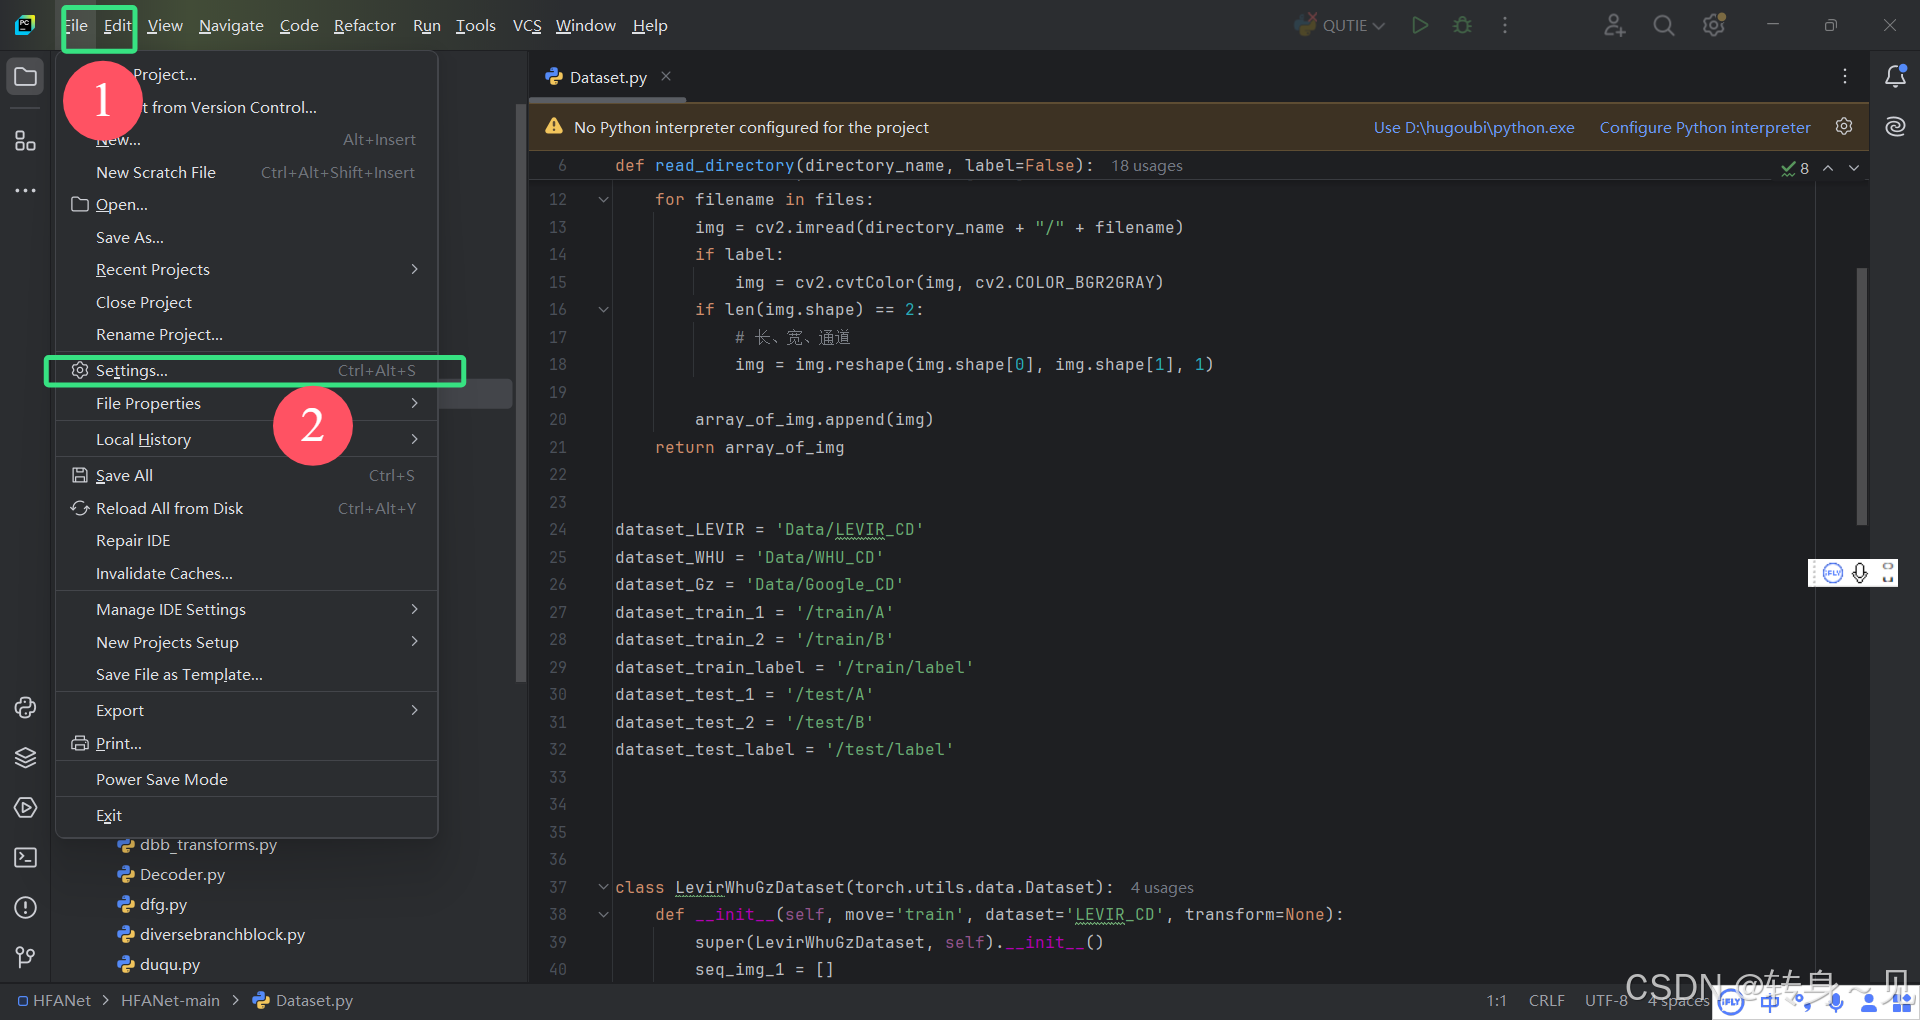This screenshot has width=1920, height=1020.
Task: Open the View menu
Action: (x=165, y=26)
